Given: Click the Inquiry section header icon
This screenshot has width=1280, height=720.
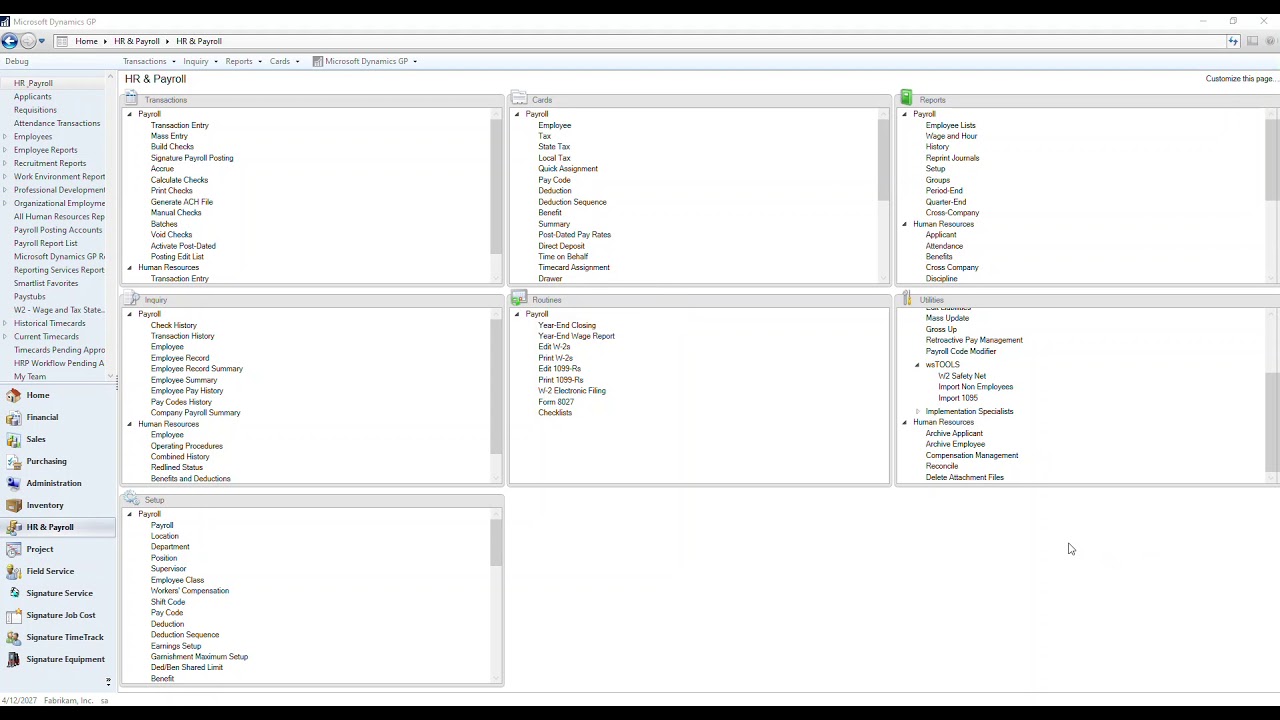Looking at the screenshot, I should pos(131,298).
